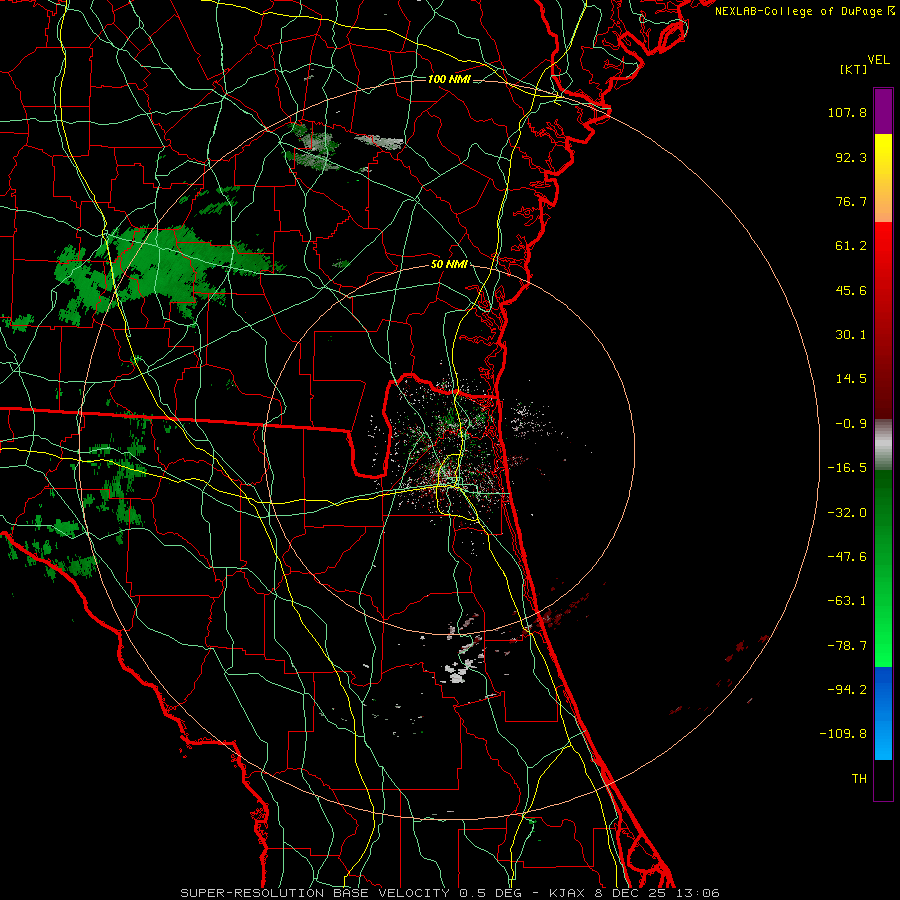Click the Super-Resolution Base Velocity caption text

click(x=449, y=893)
